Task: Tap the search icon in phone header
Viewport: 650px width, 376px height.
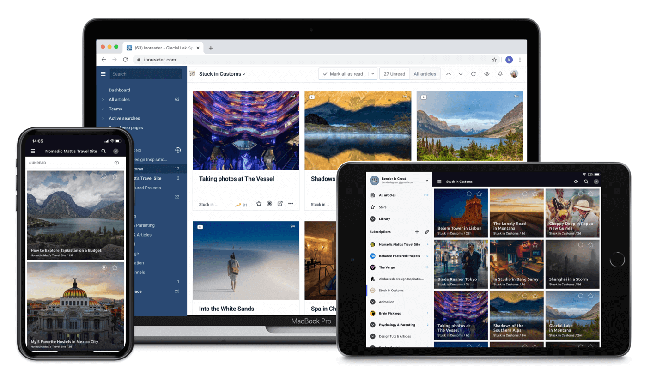Action: pyautogui.click(x=104, y=151)
